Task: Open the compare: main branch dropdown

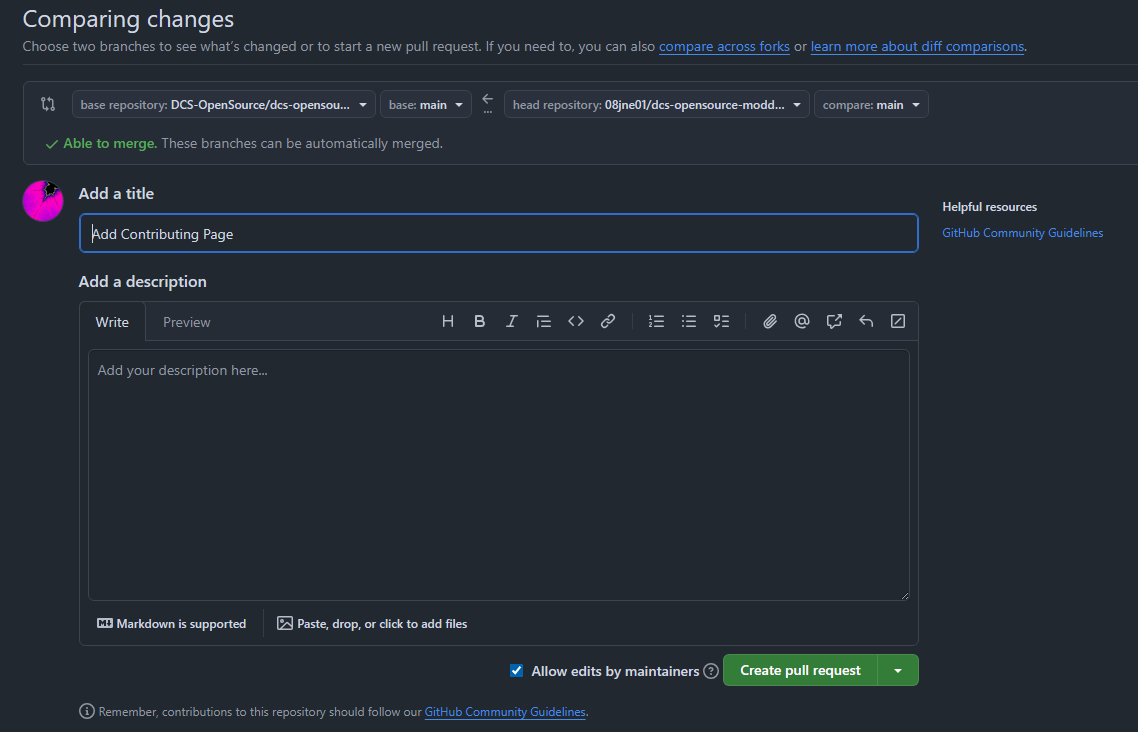Action: pyautogui.click(x=871, y=104)
